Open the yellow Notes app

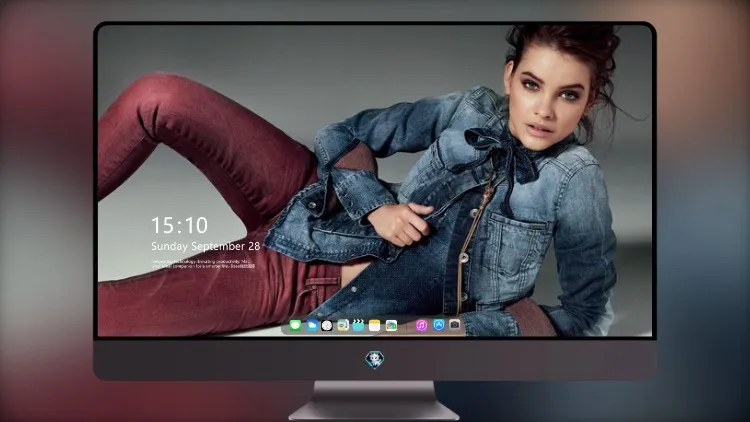(375, 326)
